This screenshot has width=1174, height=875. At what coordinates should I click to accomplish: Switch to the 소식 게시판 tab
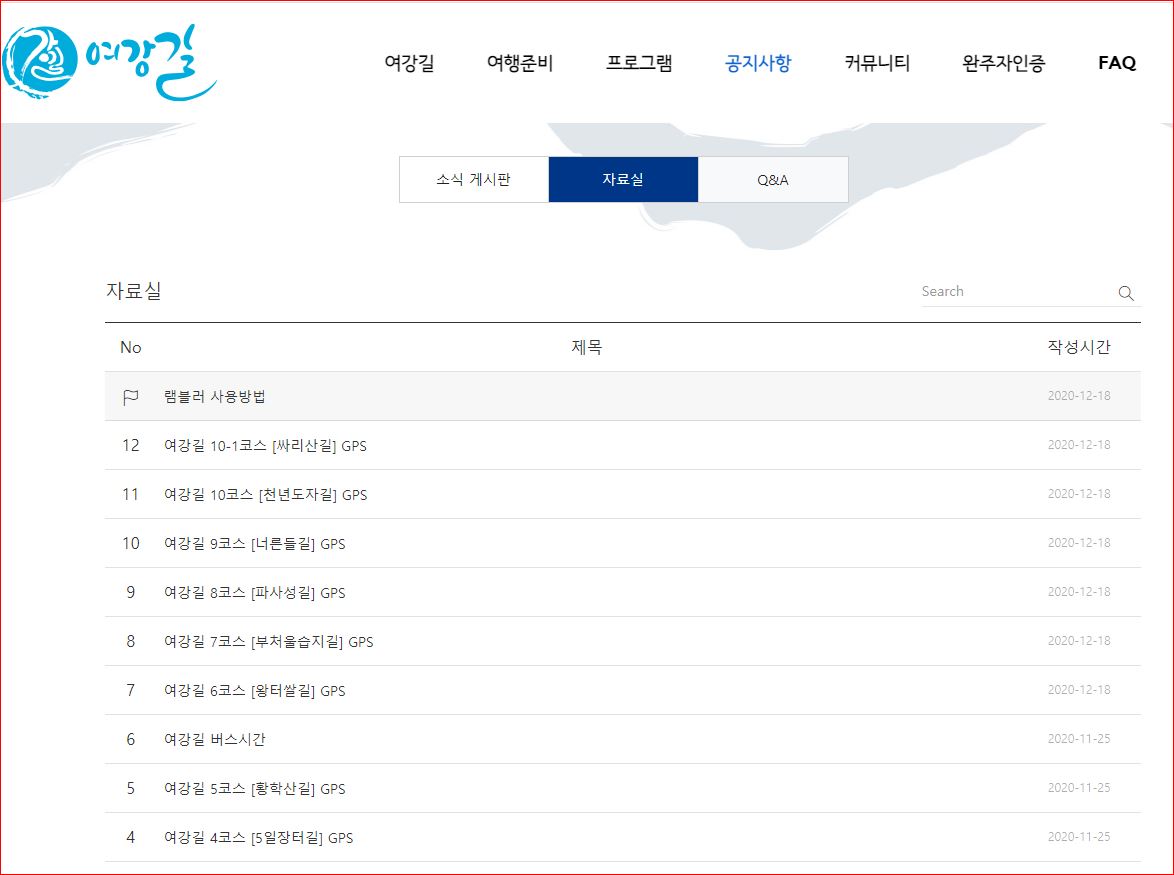(474, 180)
